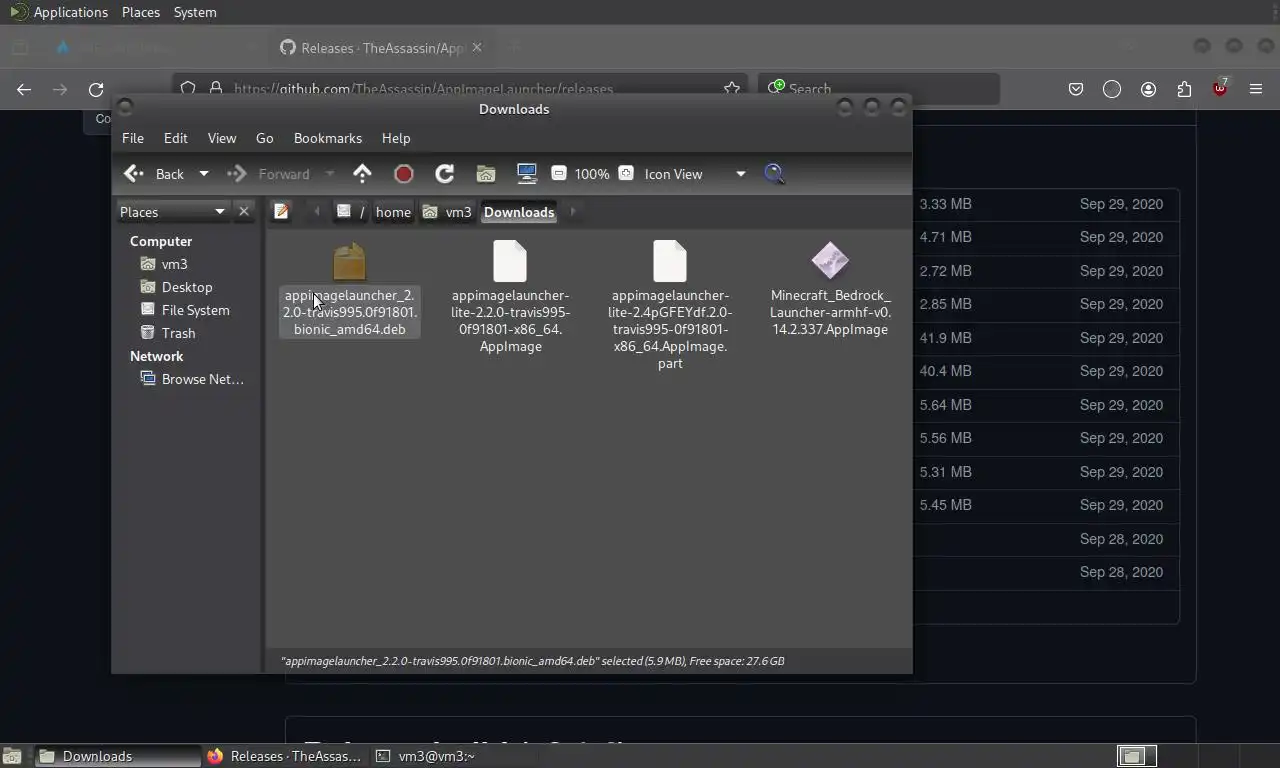The image size is (1280, 768).
Task: Select the appimagelauncher-lite x86_64.AppImage file icon
Action: [x=510, y=261]
